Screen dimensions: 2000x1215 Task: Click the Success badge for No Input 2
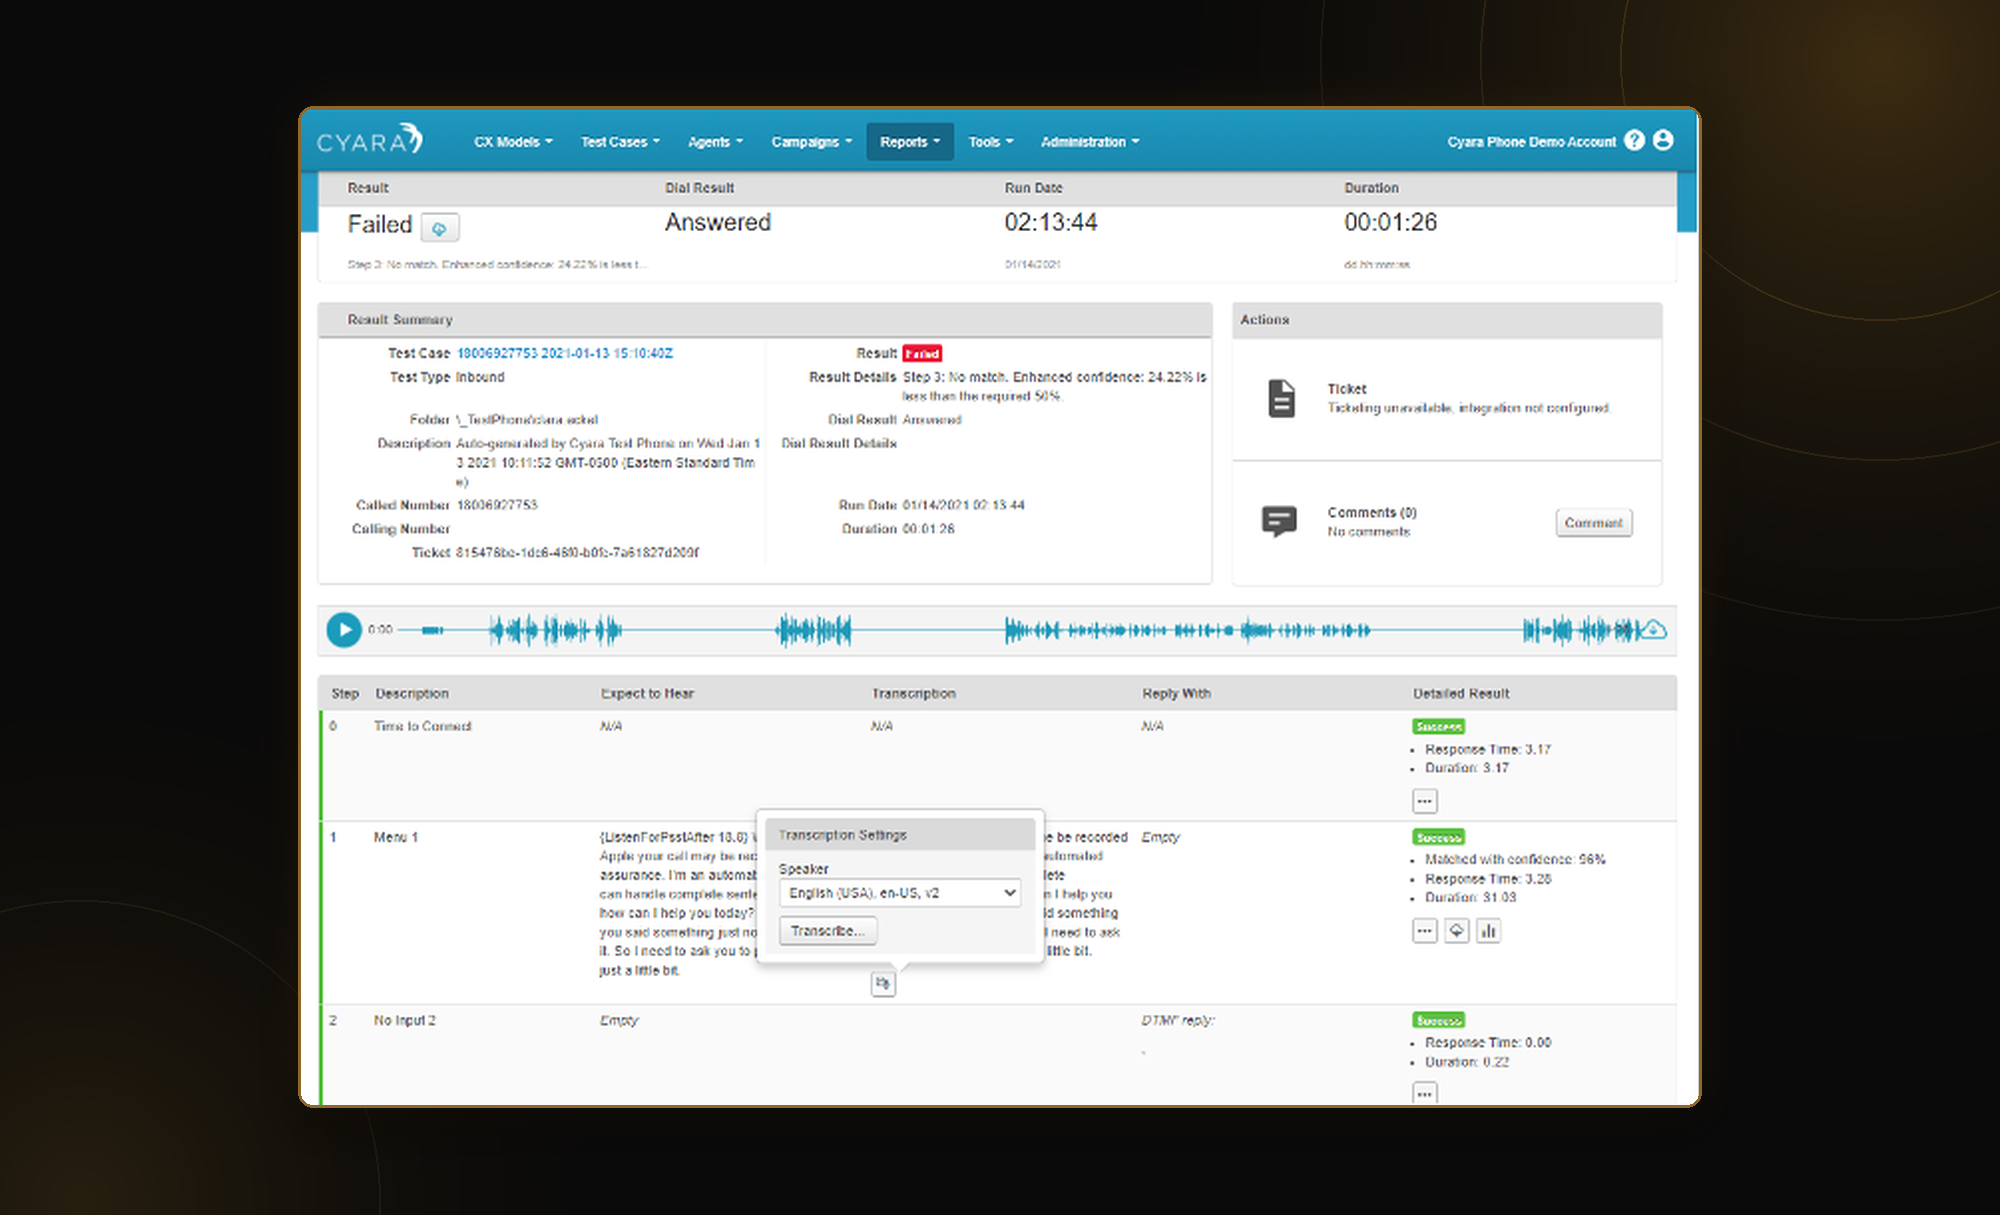click(1439, 1020)
